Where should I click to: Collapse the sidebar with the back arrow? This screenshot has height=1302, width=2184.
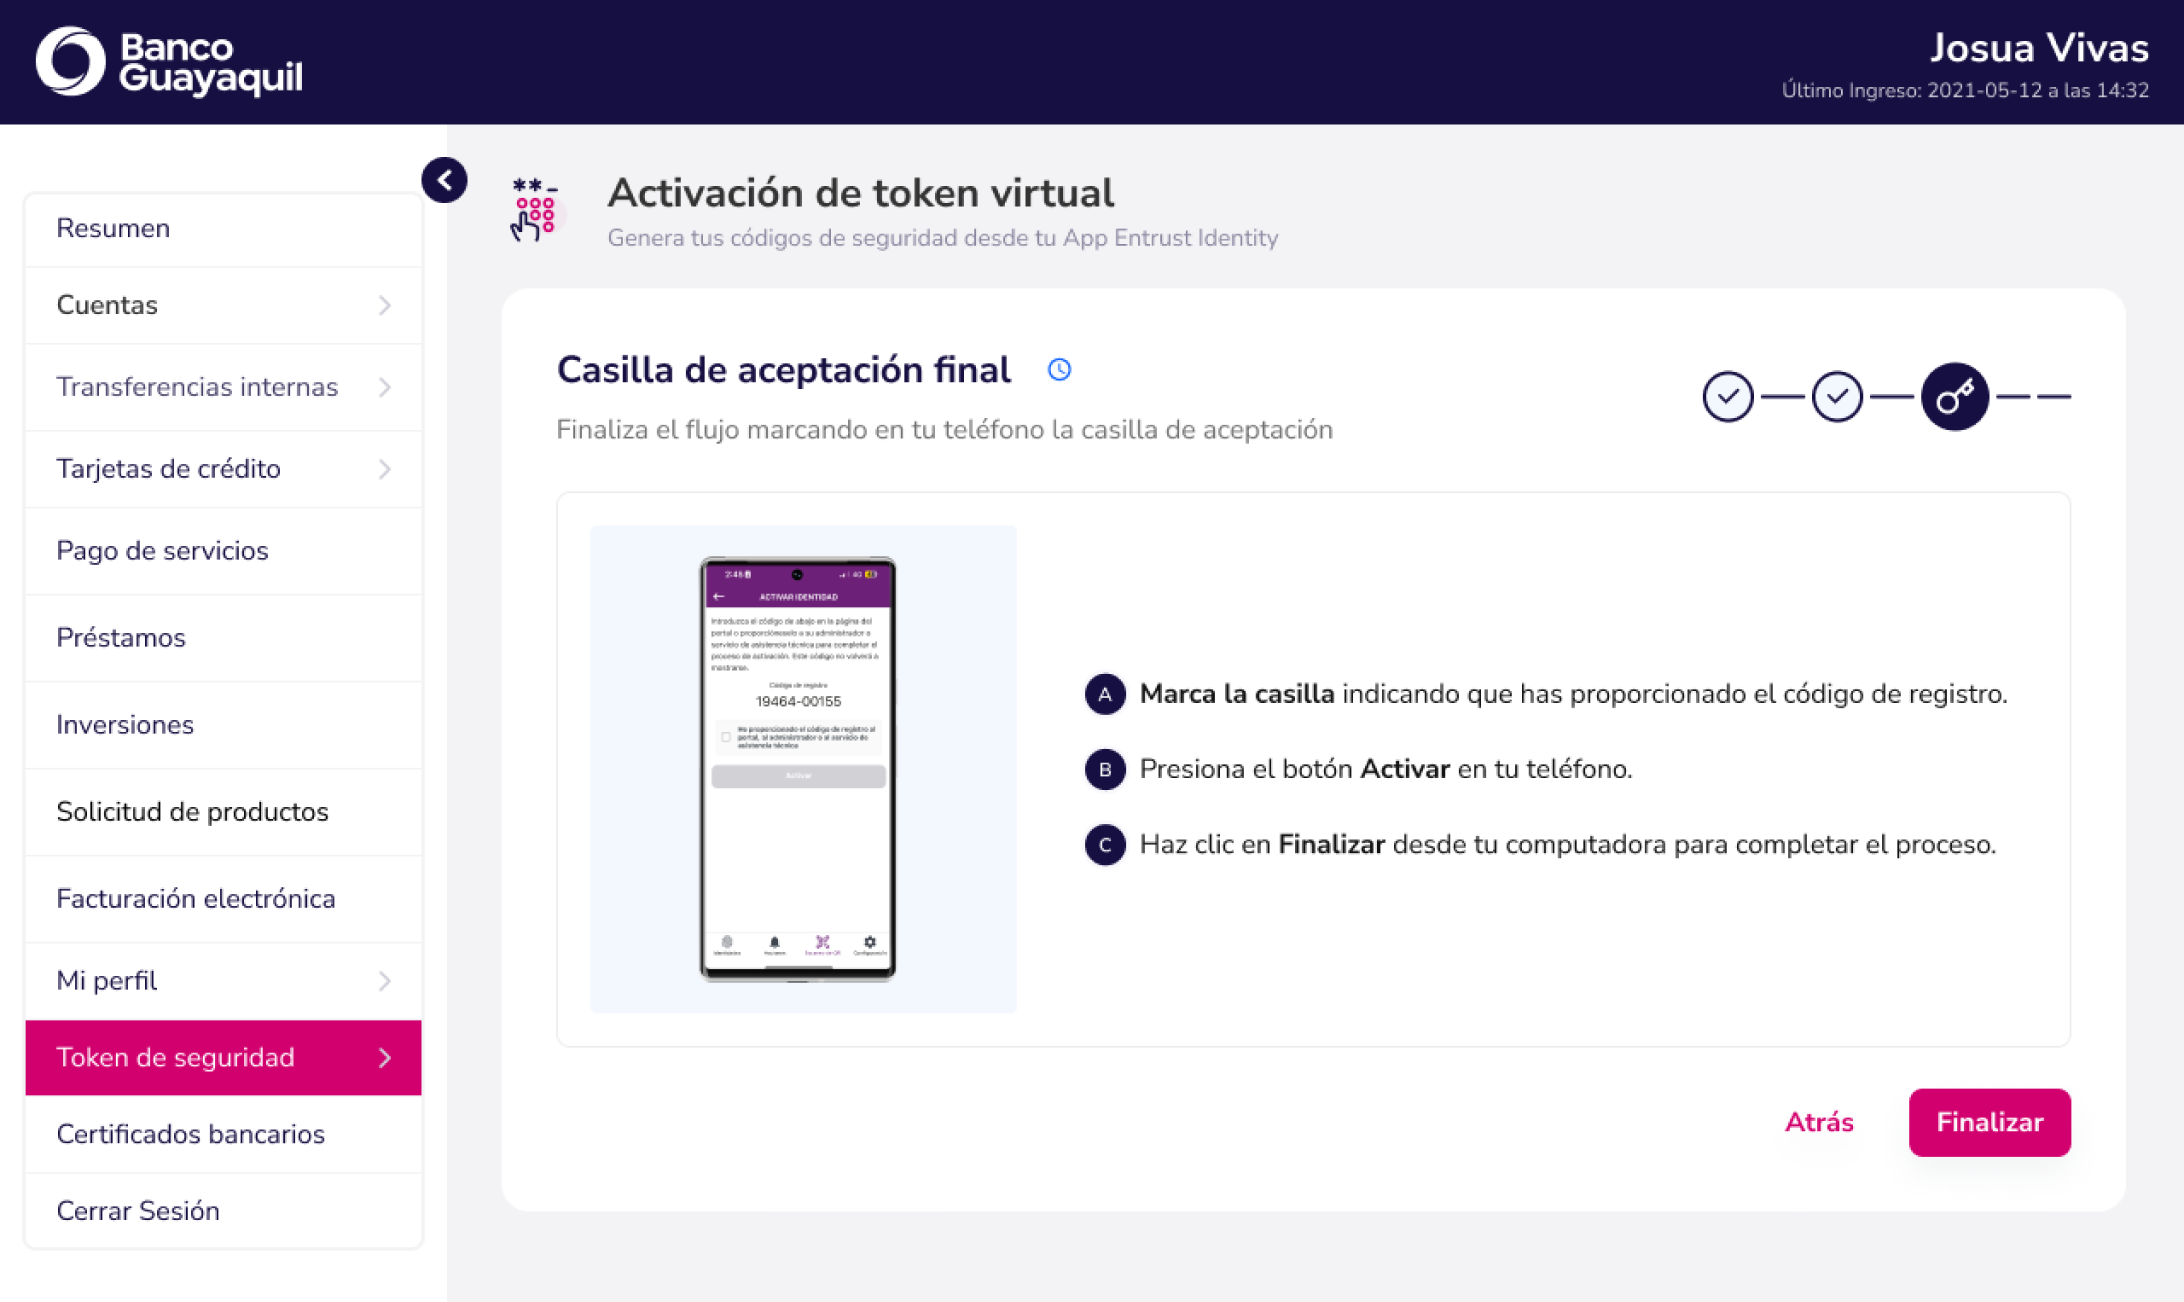click(x=444, y=181)
